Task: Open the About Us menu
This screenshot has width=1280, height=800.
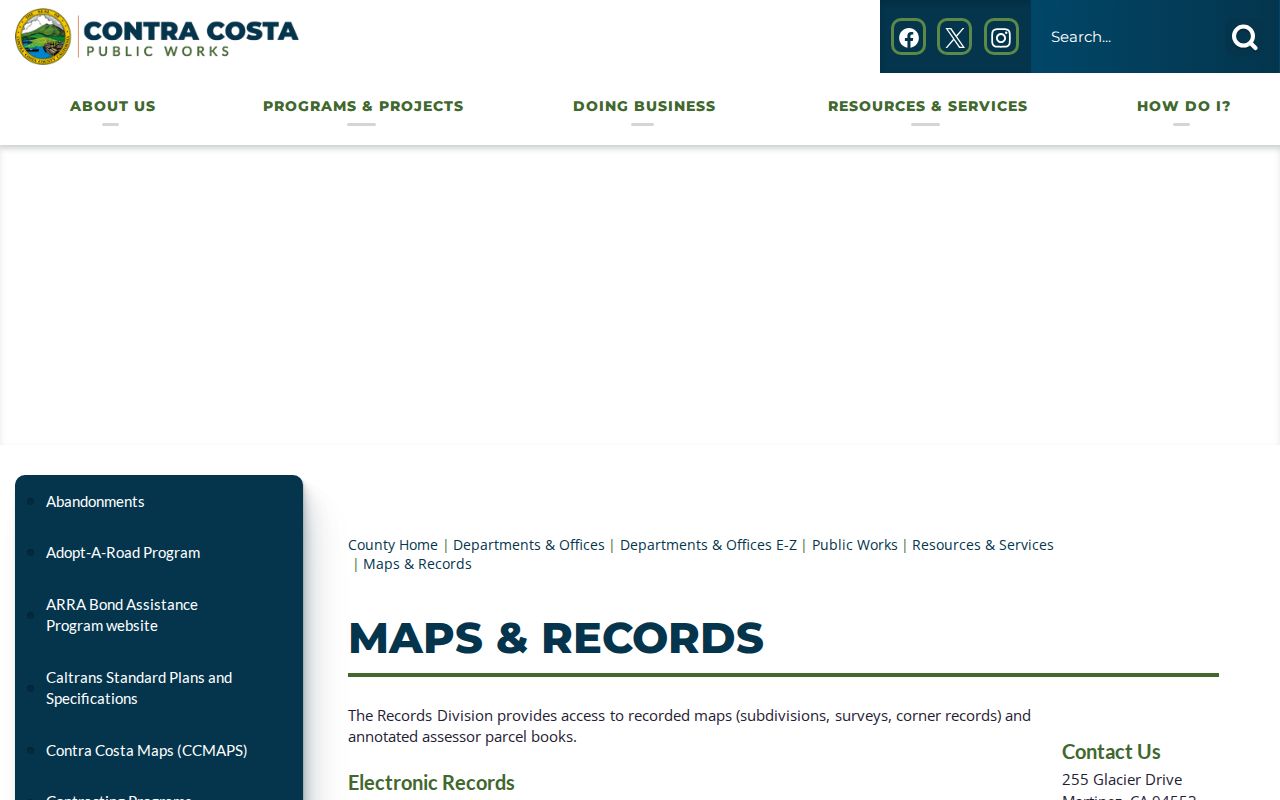Action: tap(113, 106)
